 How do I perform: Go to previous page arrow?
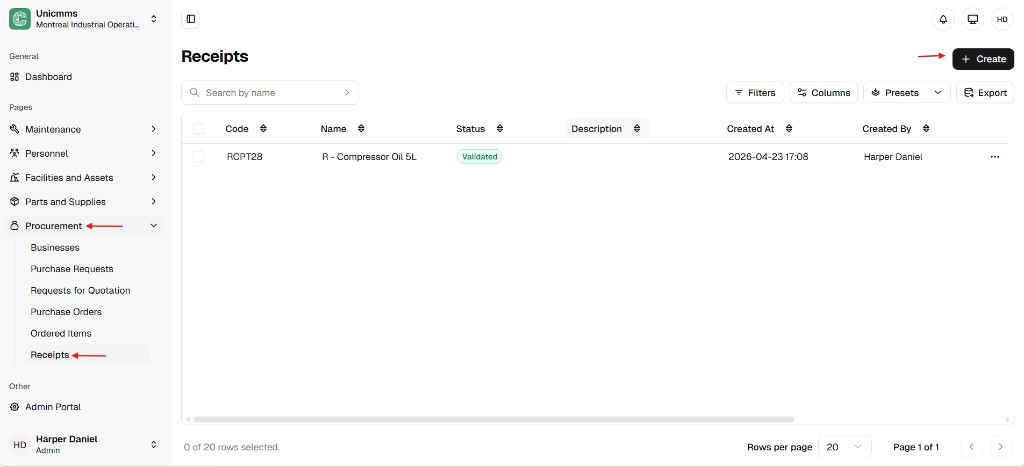point(971,447)
